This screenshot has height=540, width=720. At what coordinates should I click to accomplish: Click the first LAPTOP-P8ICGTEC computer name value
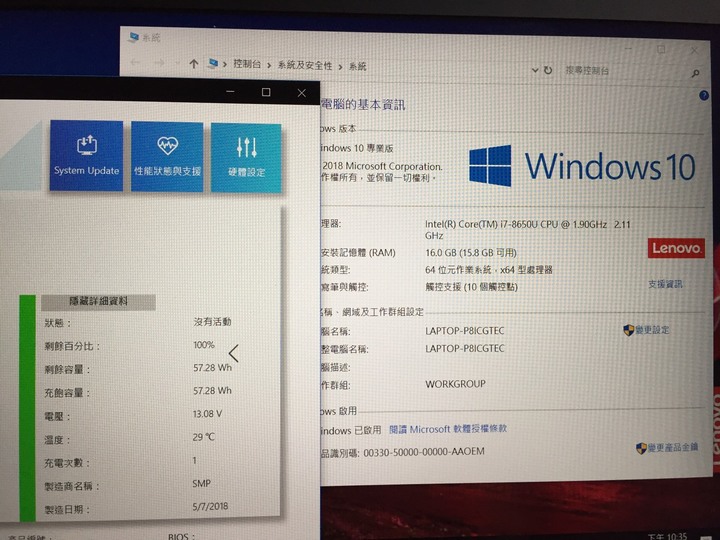(x=465, y=331)
